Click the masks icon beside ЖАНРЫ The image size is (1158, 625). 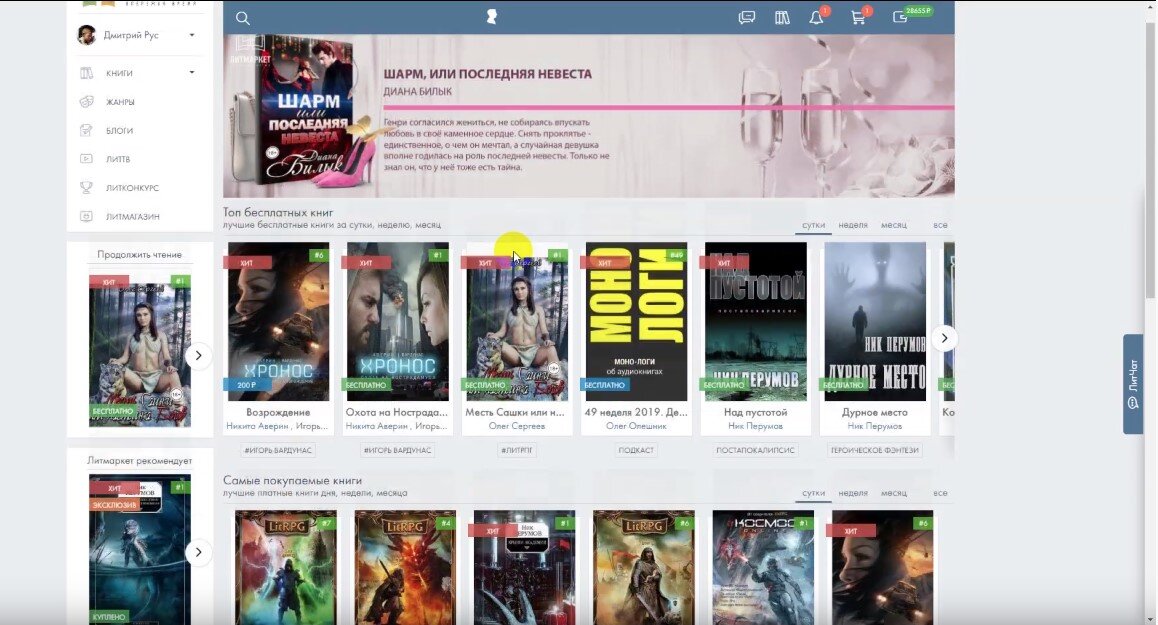click(86, 101)
